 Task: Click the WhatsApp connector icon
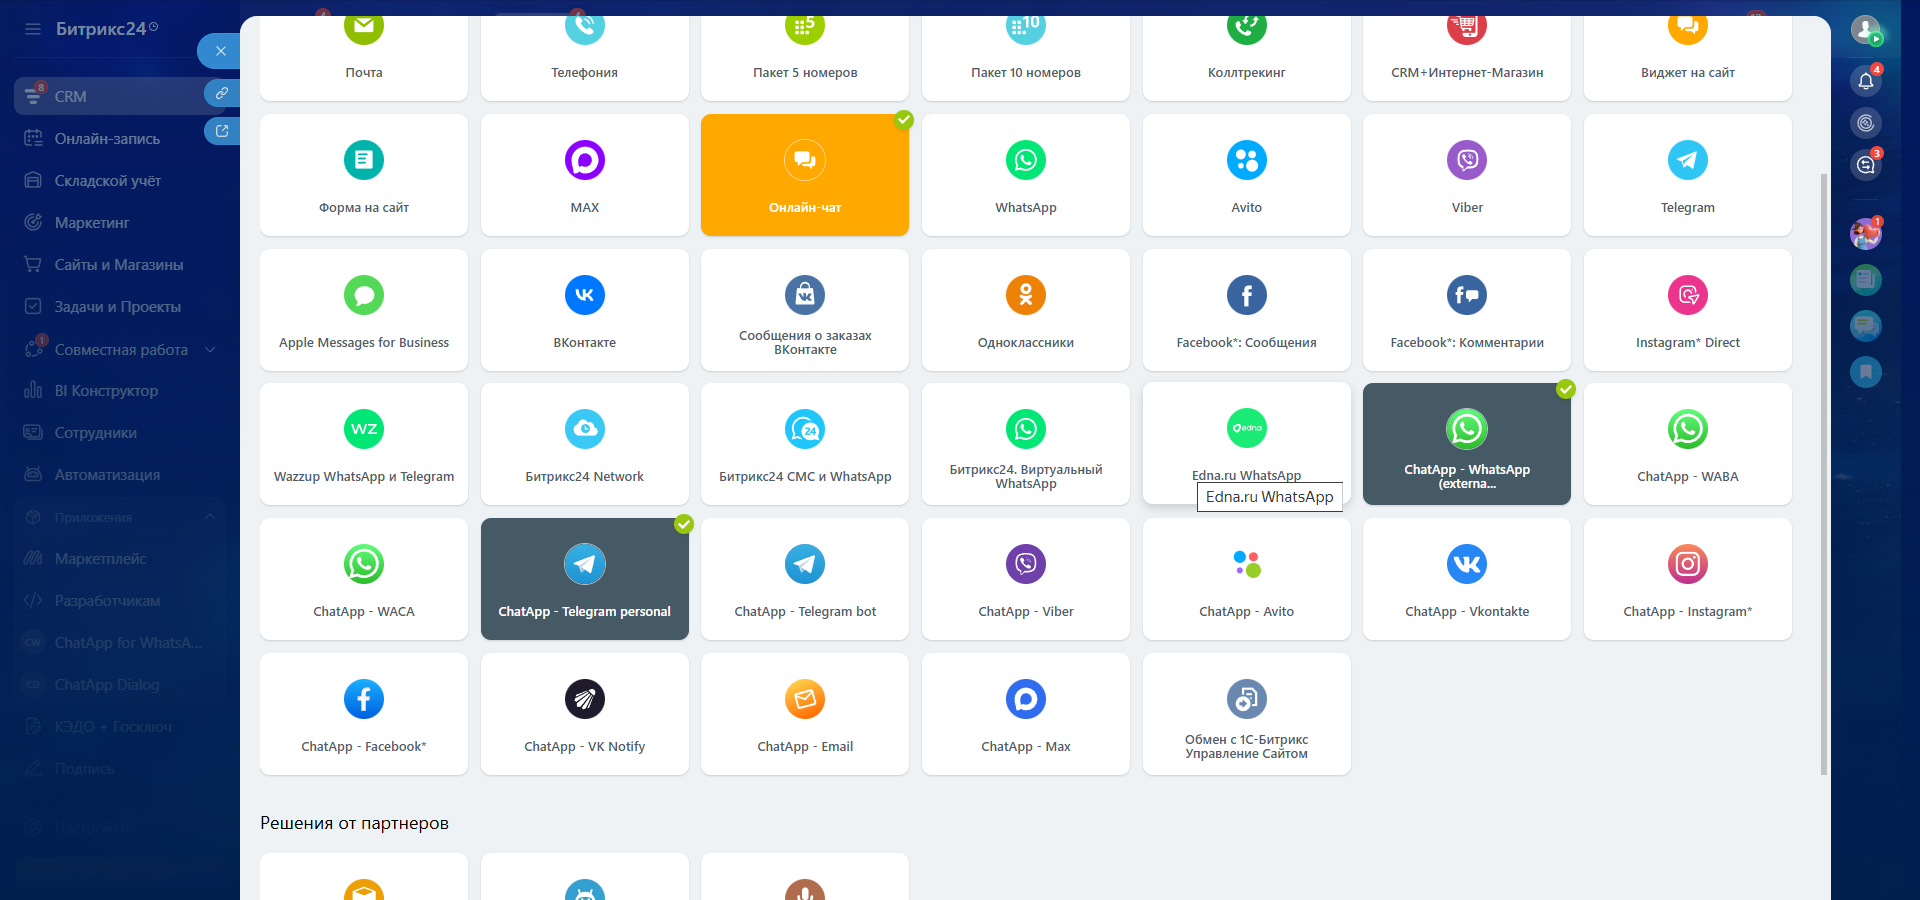1025,161
